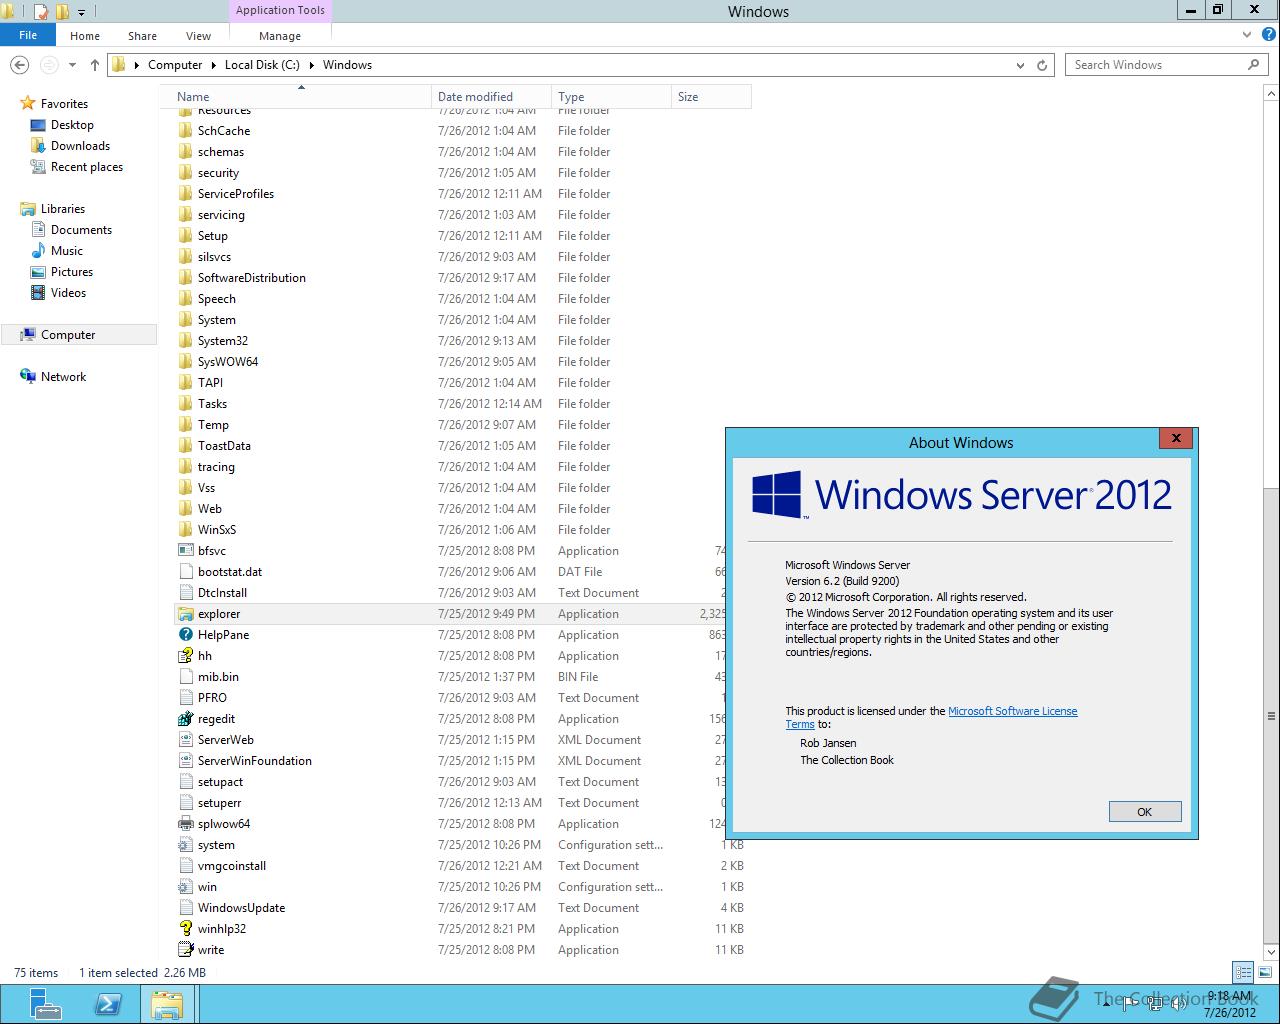The height and width of the screenshot is (1024, 1280).
Task: Open Properties from the quick access toolbar
Action: pos(41,12)
